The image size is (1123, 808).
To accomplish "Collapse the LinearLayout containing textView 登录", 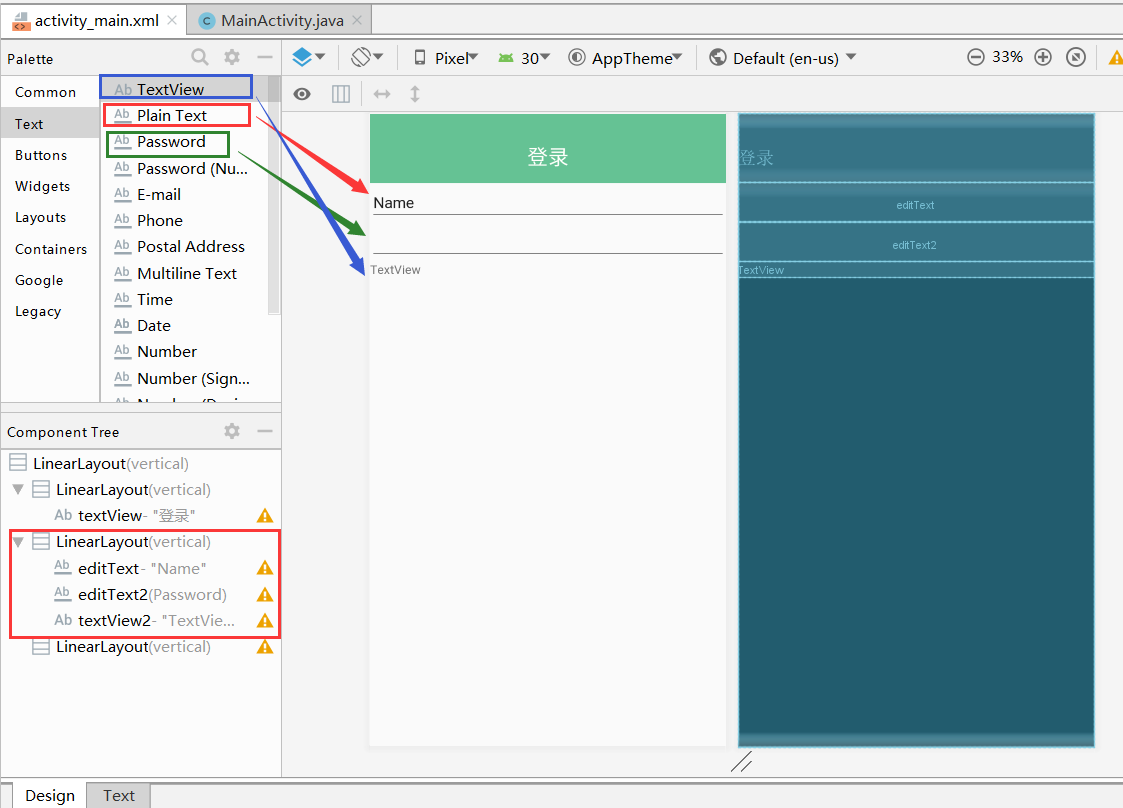I will (18, 489).
